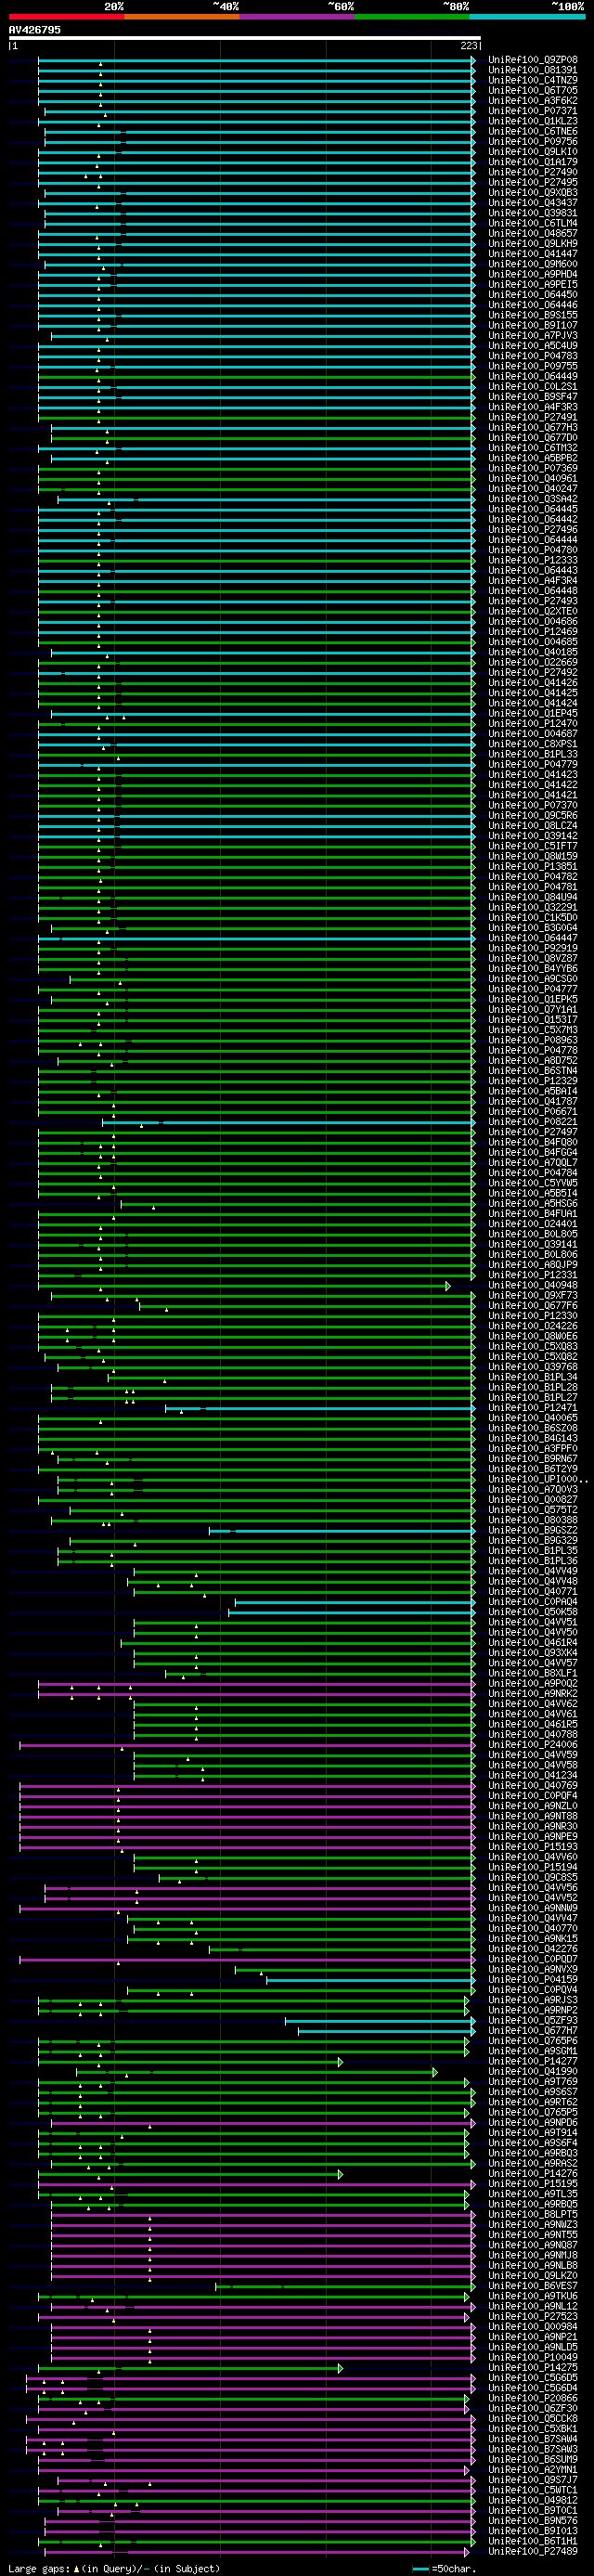The width and height of the screenshot is (594, 2576).
Task: Click the cyan ~100% identity legend swatch
Action: tap(527, 16)
